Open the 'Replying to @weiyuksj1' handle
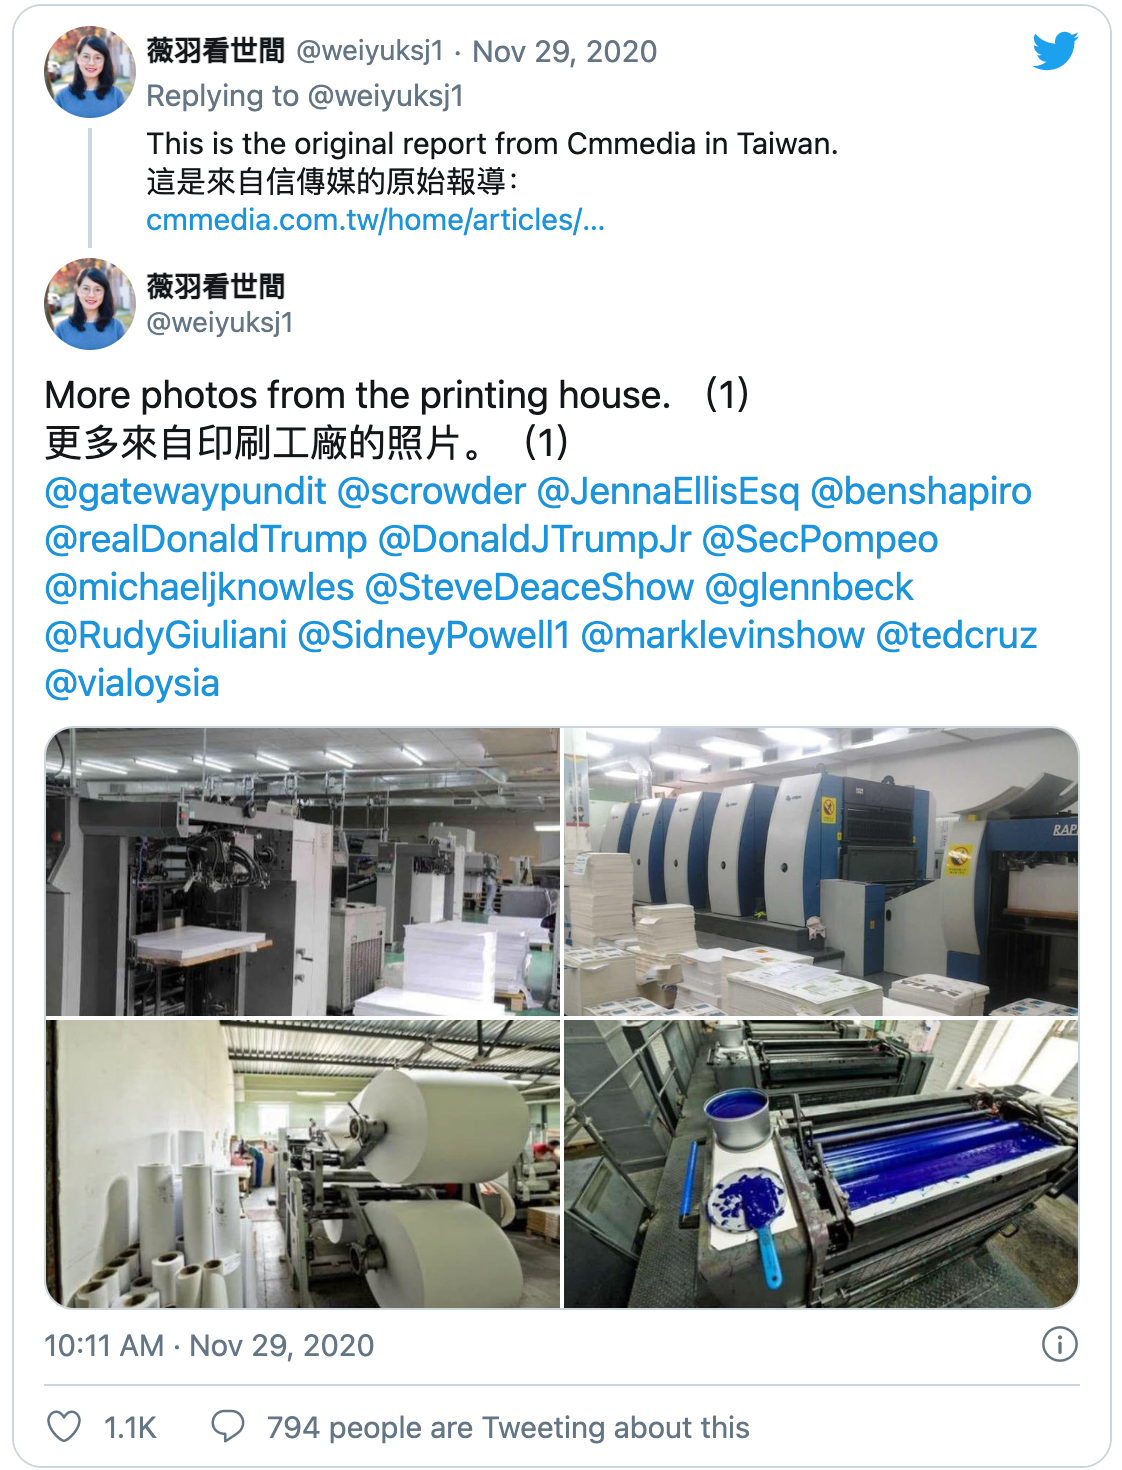Screen dimensions: 1122x1470 click(x=386, y=96)
